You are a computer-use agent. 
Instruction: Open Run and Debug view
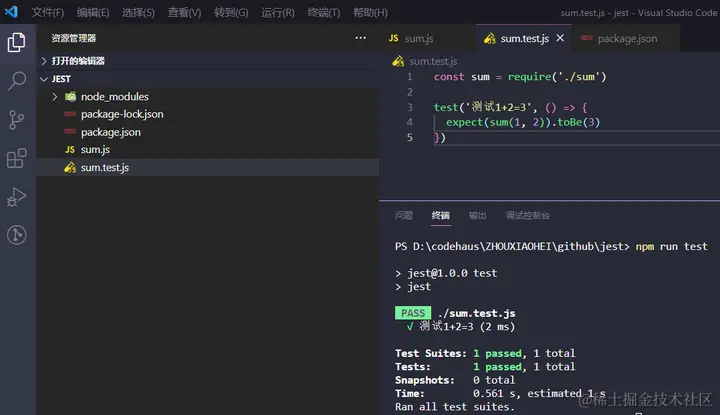[17, 197]
